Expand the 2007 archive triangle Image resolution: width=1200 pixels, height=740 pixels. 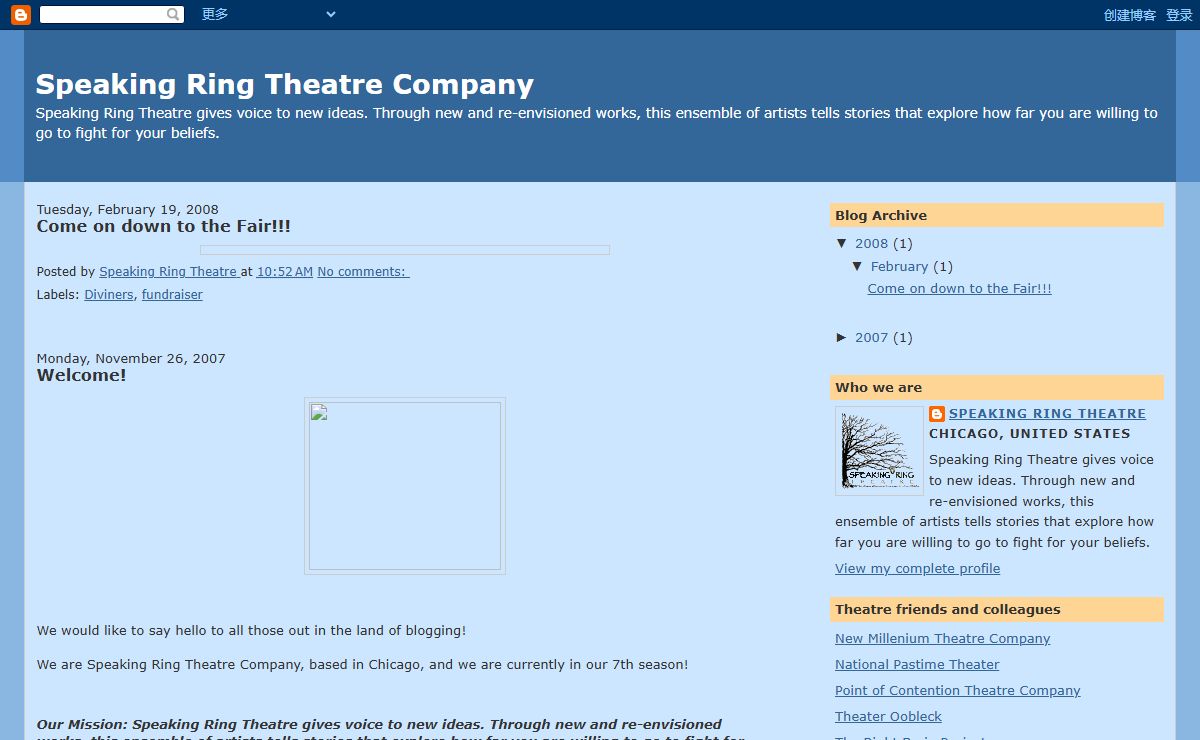coord(842,337)
